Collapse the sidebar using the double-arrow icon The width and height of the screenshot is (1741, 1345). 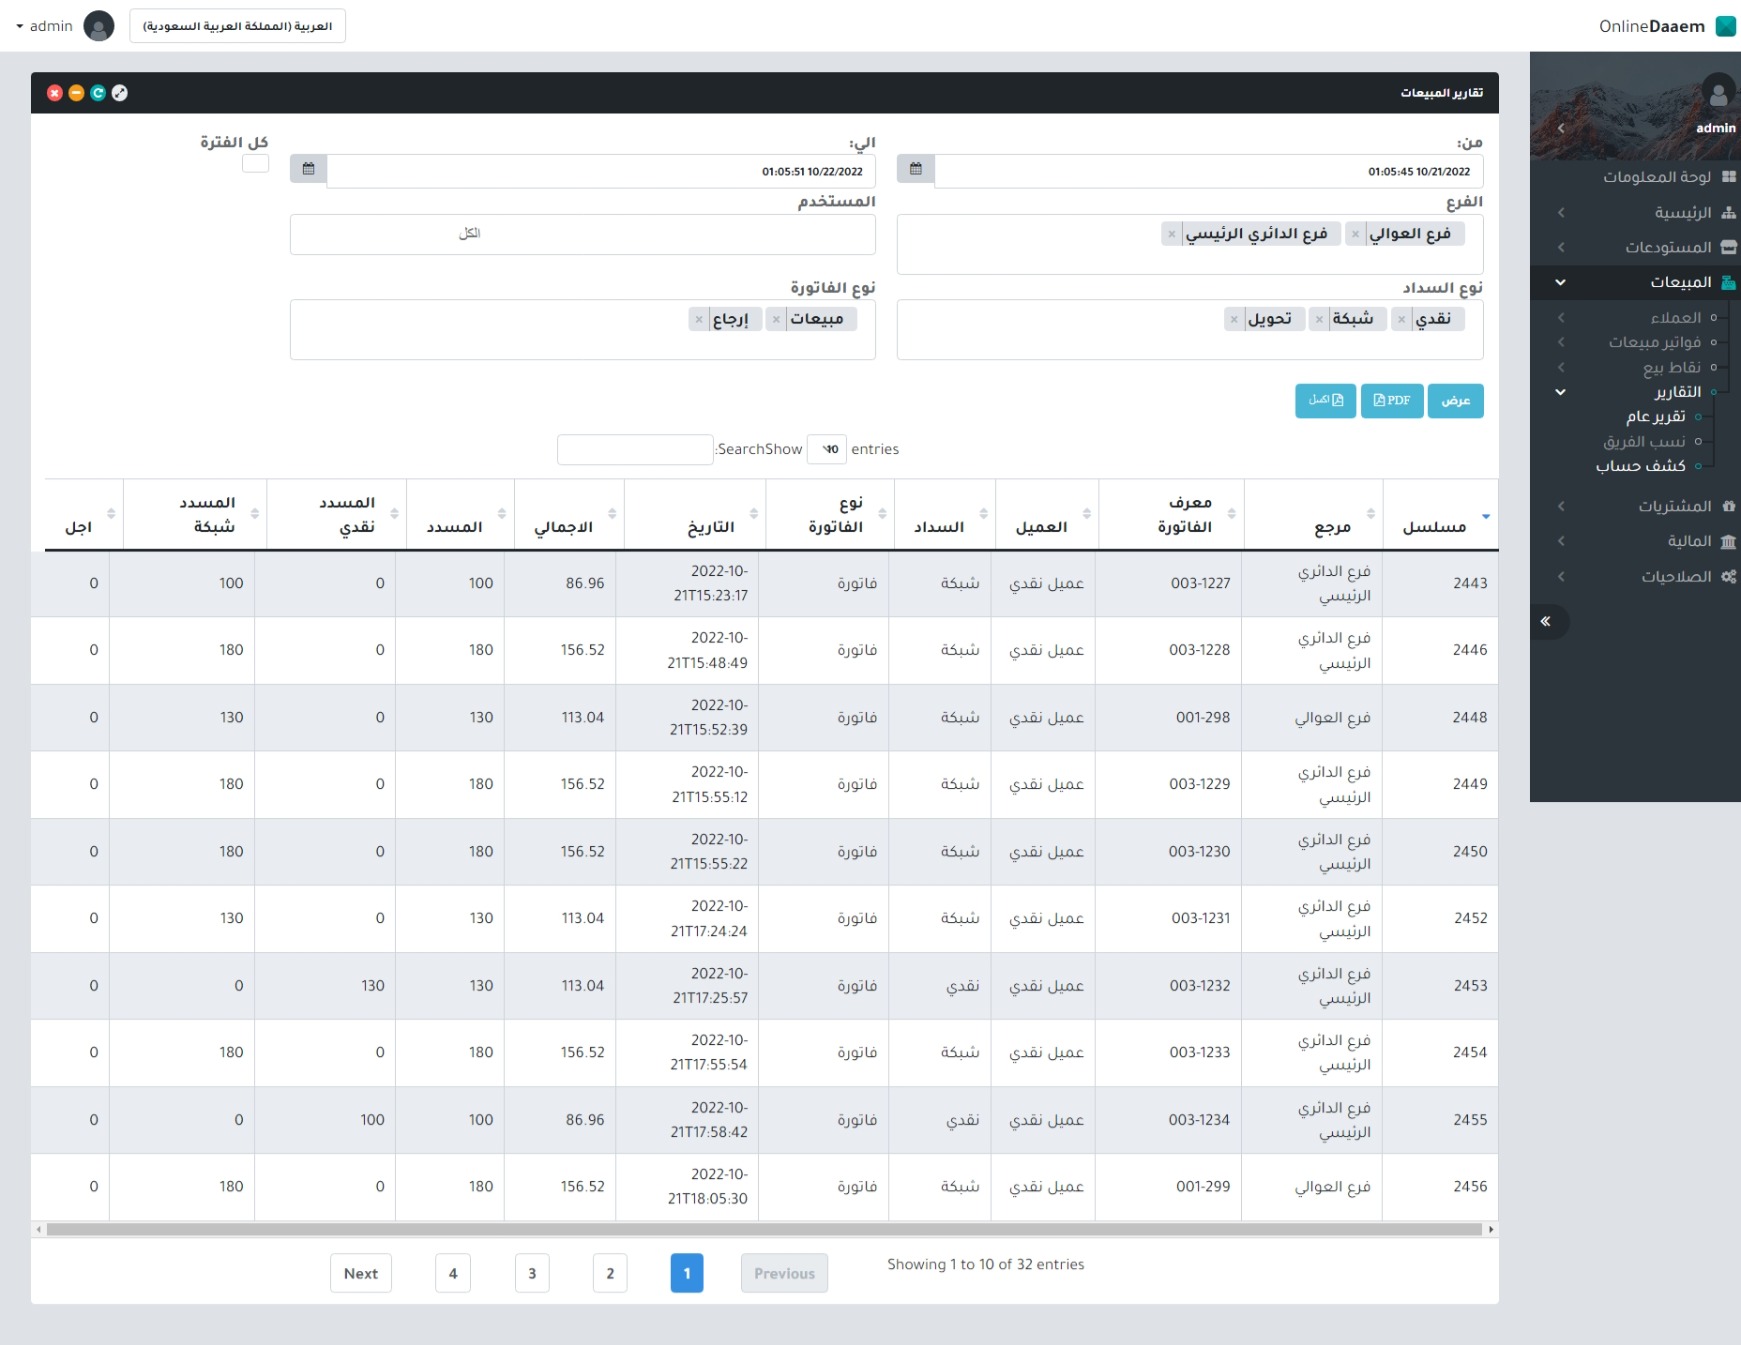tap(1546, 621)
